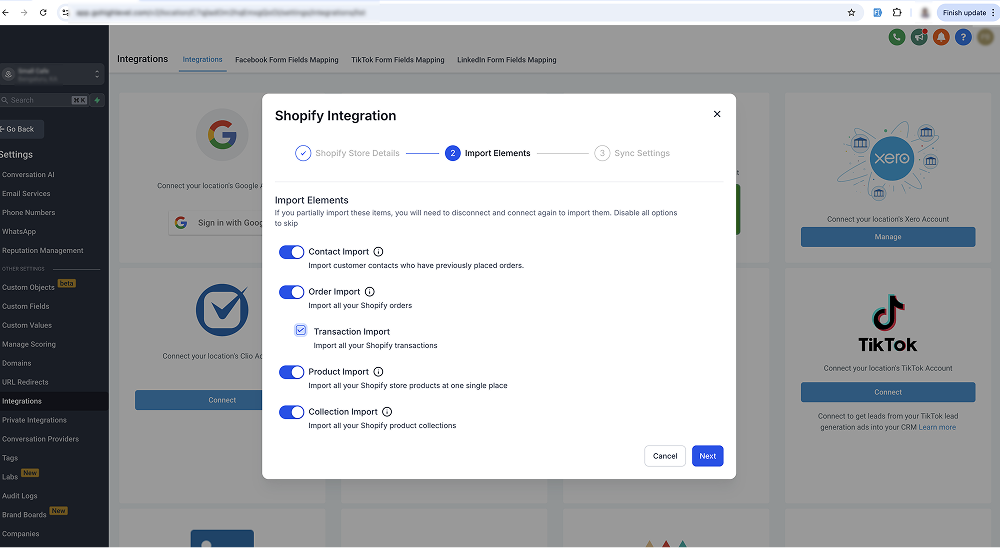Open the notifications bell icon
The height and width of the screenshot is (548, 1000).
click(x=941, y=37)
